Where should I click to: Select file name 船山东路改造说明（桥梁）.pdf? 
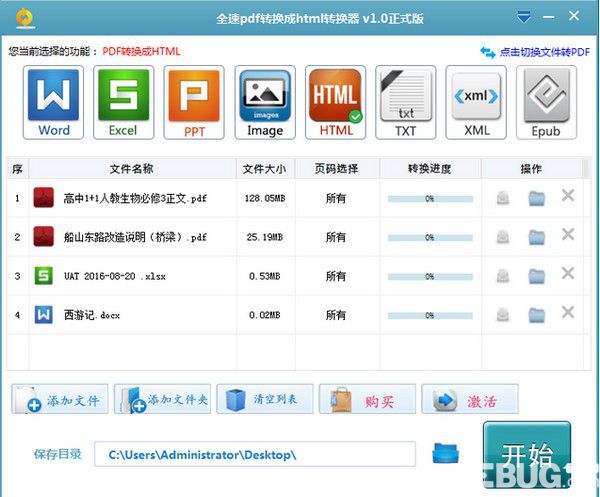click(135, 237)
